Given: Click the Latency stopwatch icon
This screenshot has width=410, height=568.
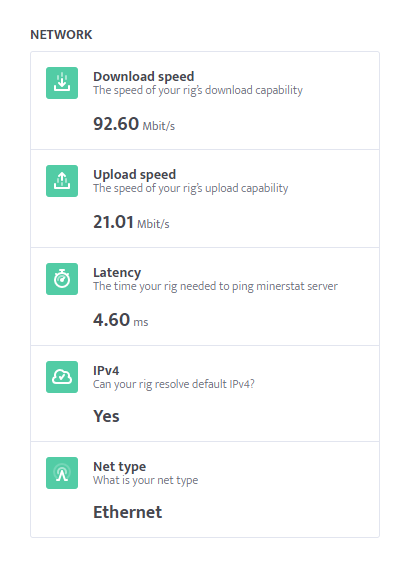Looking at the screenshot, I should 62,279.
